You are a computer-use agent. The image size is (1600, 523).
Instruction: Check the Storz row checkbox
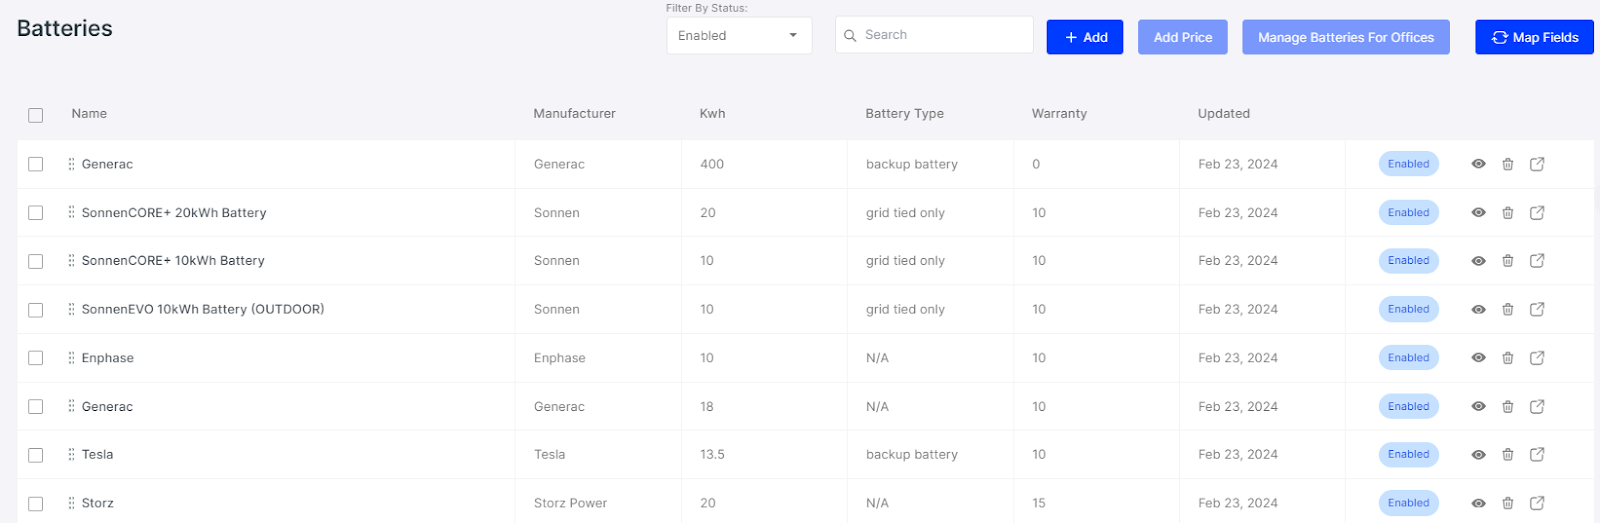point(36,504)
